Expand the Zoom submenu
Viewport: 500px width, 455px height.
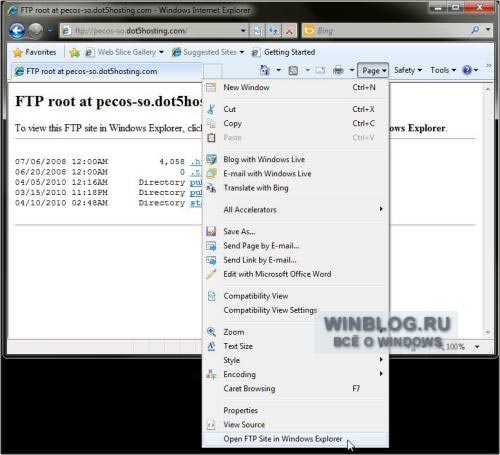[295, 332]
